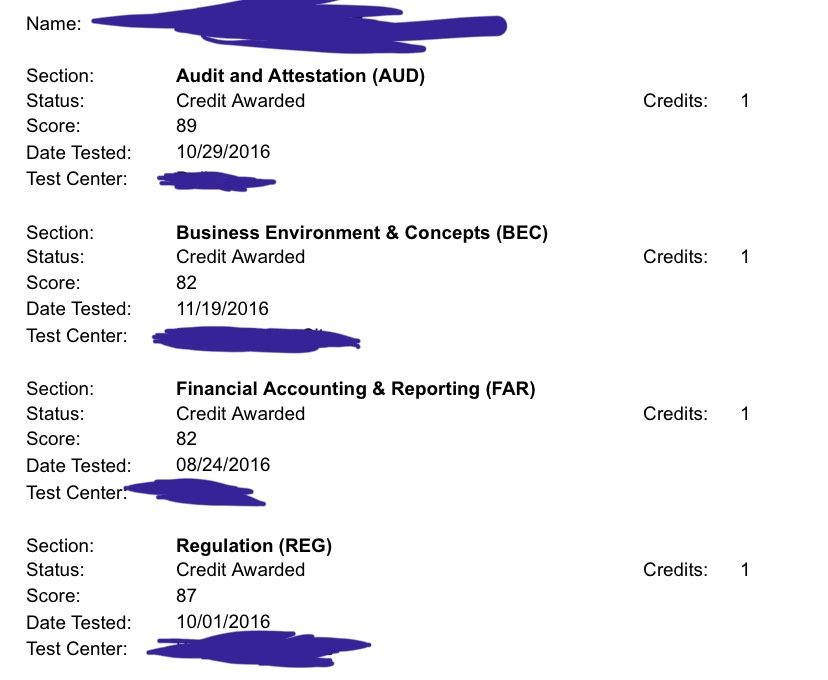Click the Date Tested: label under FAR
The image size is (828, 680).
click(79, 466)
